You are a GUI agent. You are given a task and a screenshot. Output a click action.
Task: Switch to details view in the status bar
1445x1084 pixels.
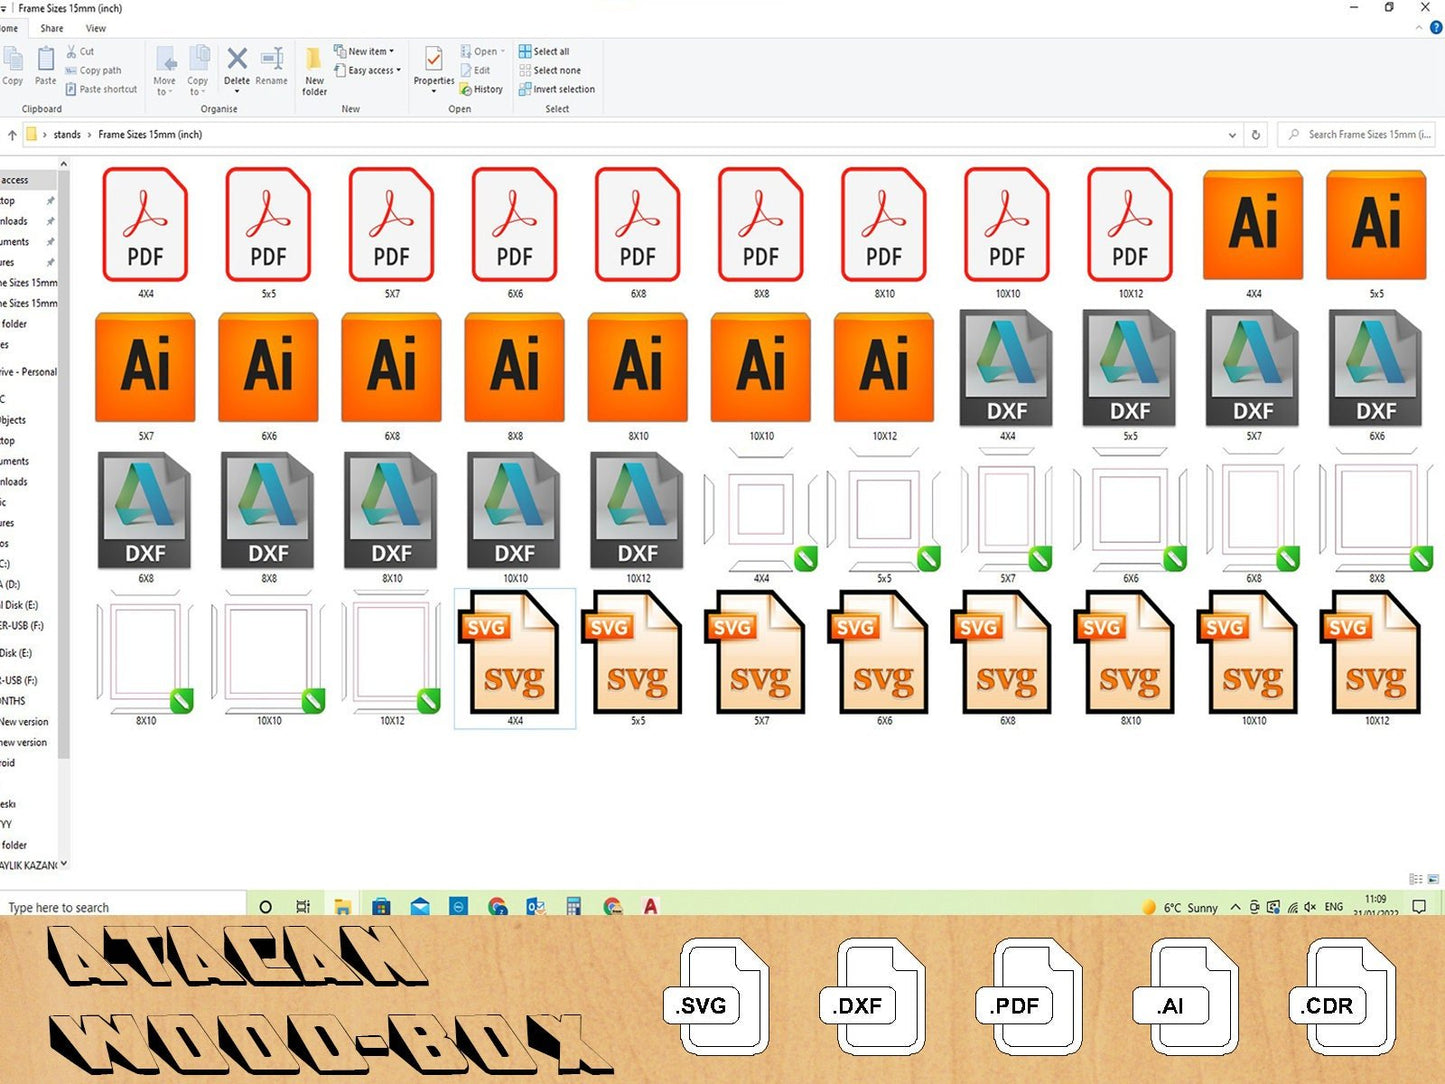pyautogui.click(x=1415, y=879)
